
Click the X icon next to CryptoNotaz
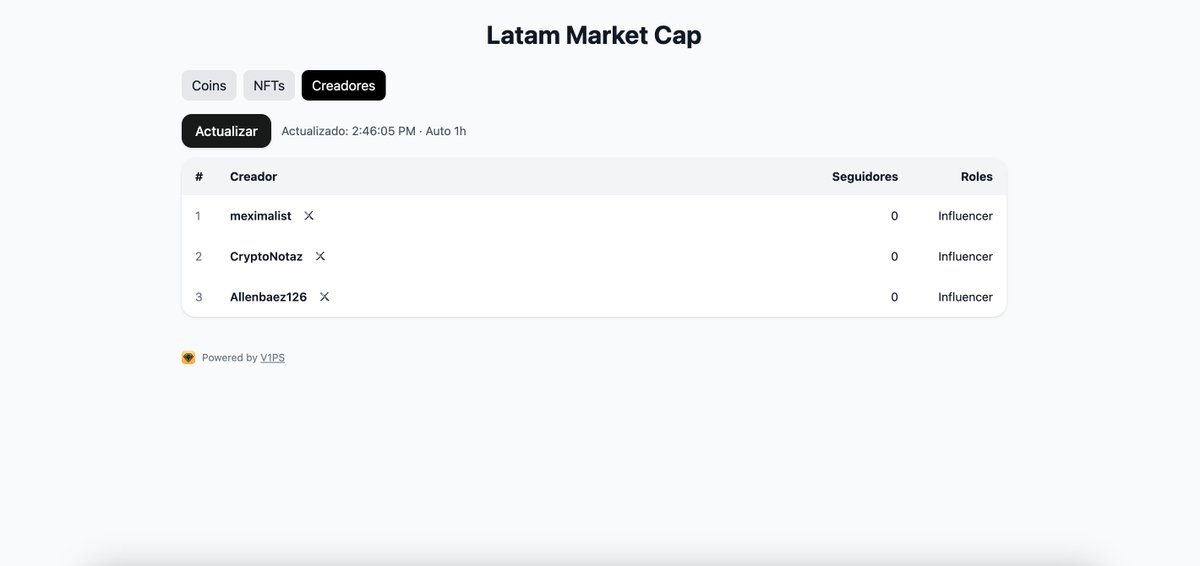(x=320, y=256)
